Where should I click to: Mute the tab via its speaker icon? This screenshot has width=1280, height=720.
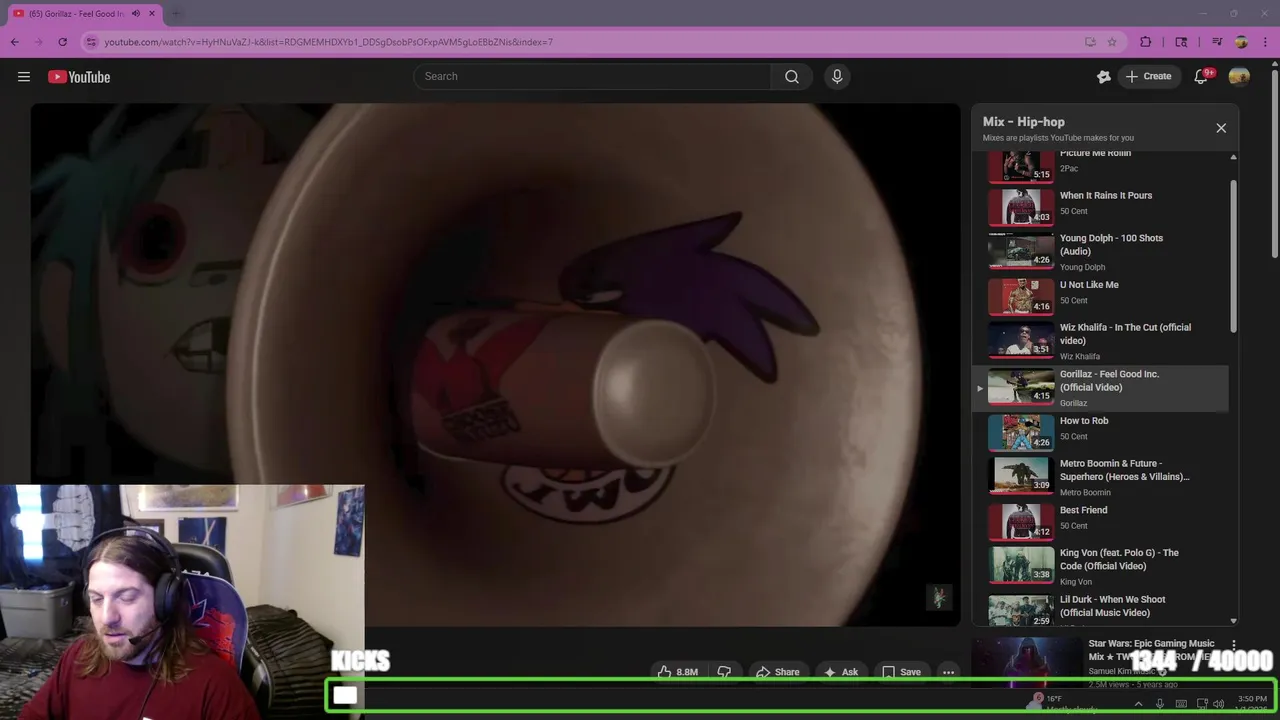pyautogui.click(x=136, y=14)
